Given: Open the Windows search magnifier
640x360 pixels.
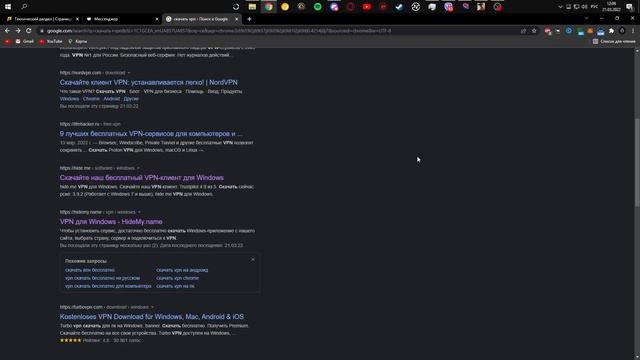Looking at the screenshot, I should (24, 7).
